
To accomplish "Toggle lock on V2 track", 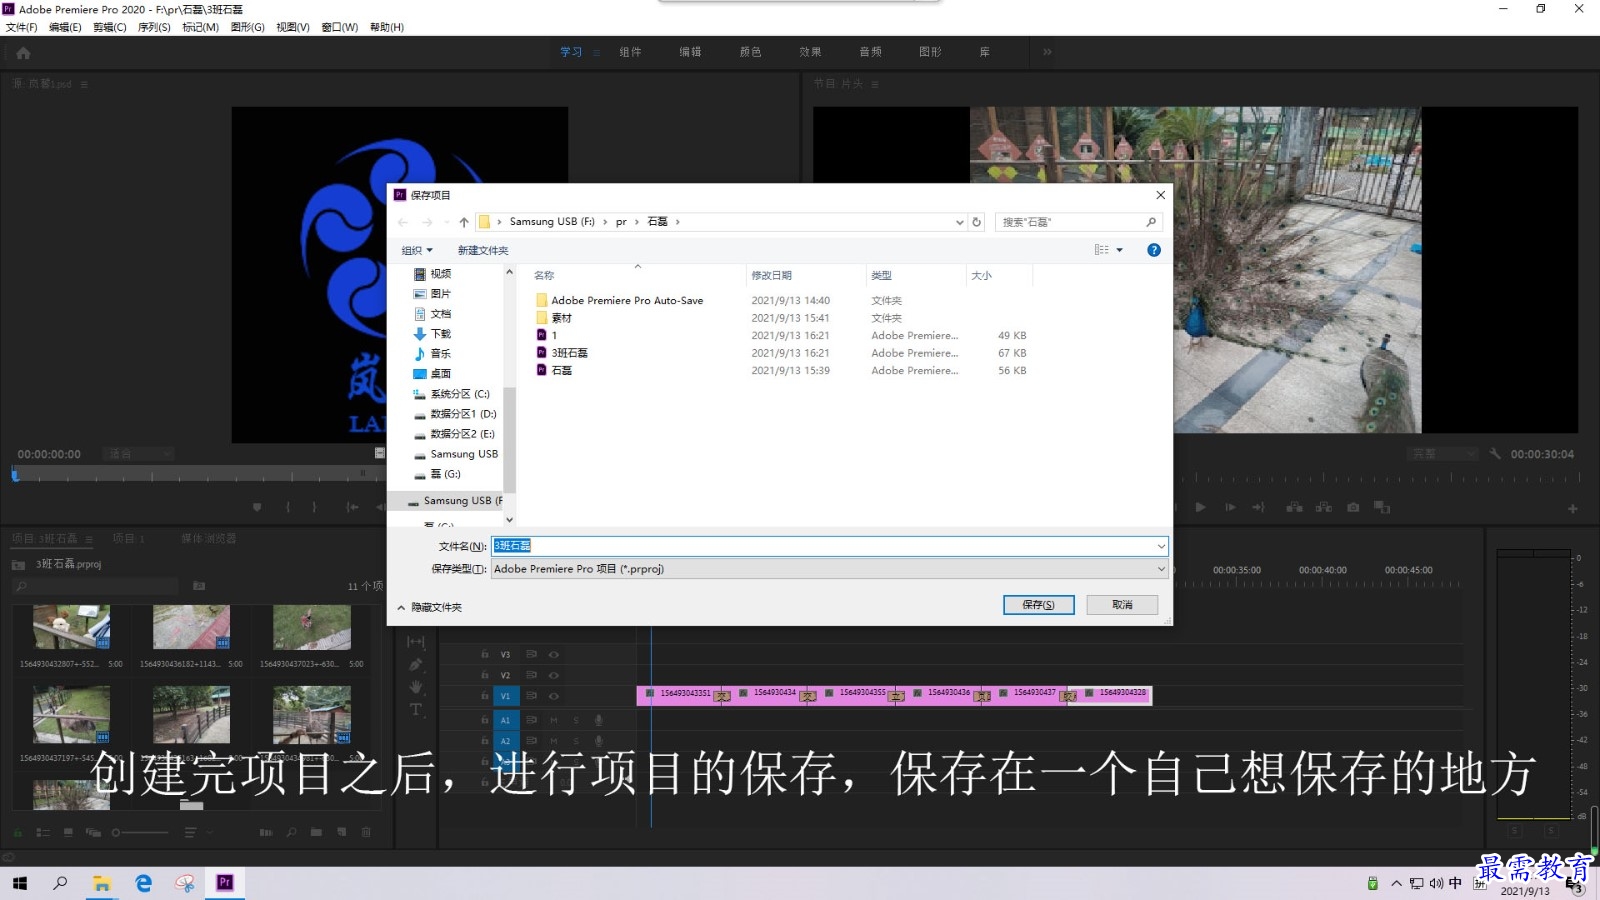I will pyautogui.click(x=484, y=676).
